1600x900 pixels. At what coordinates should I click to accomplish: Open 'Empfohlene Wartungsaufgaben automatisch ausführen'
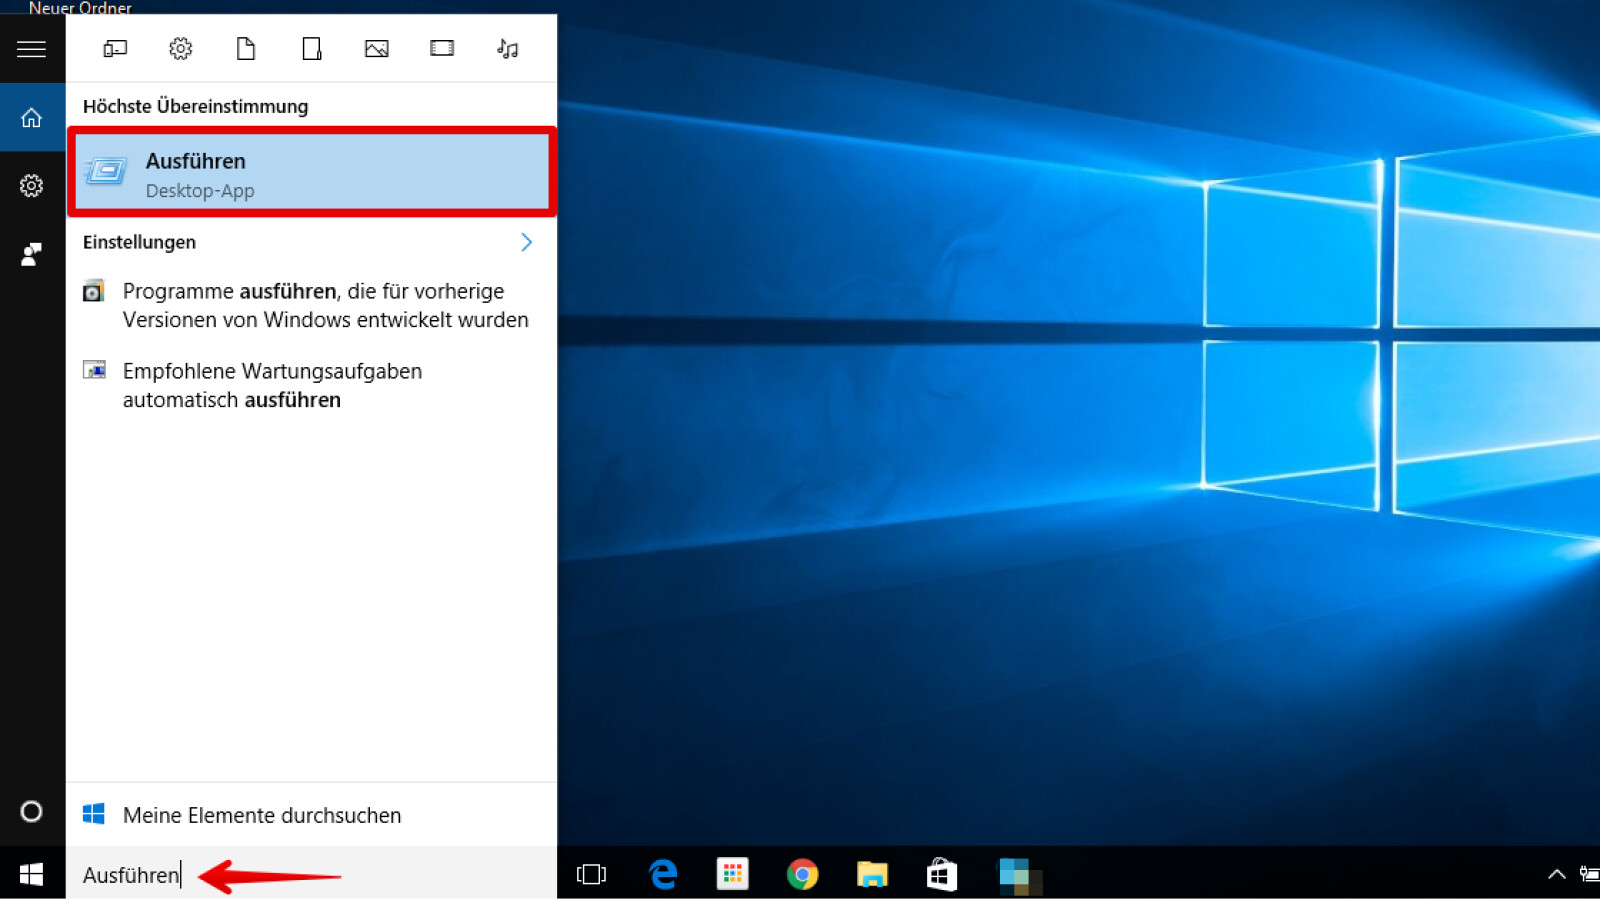pyautogui.click(x=271, y=385)
